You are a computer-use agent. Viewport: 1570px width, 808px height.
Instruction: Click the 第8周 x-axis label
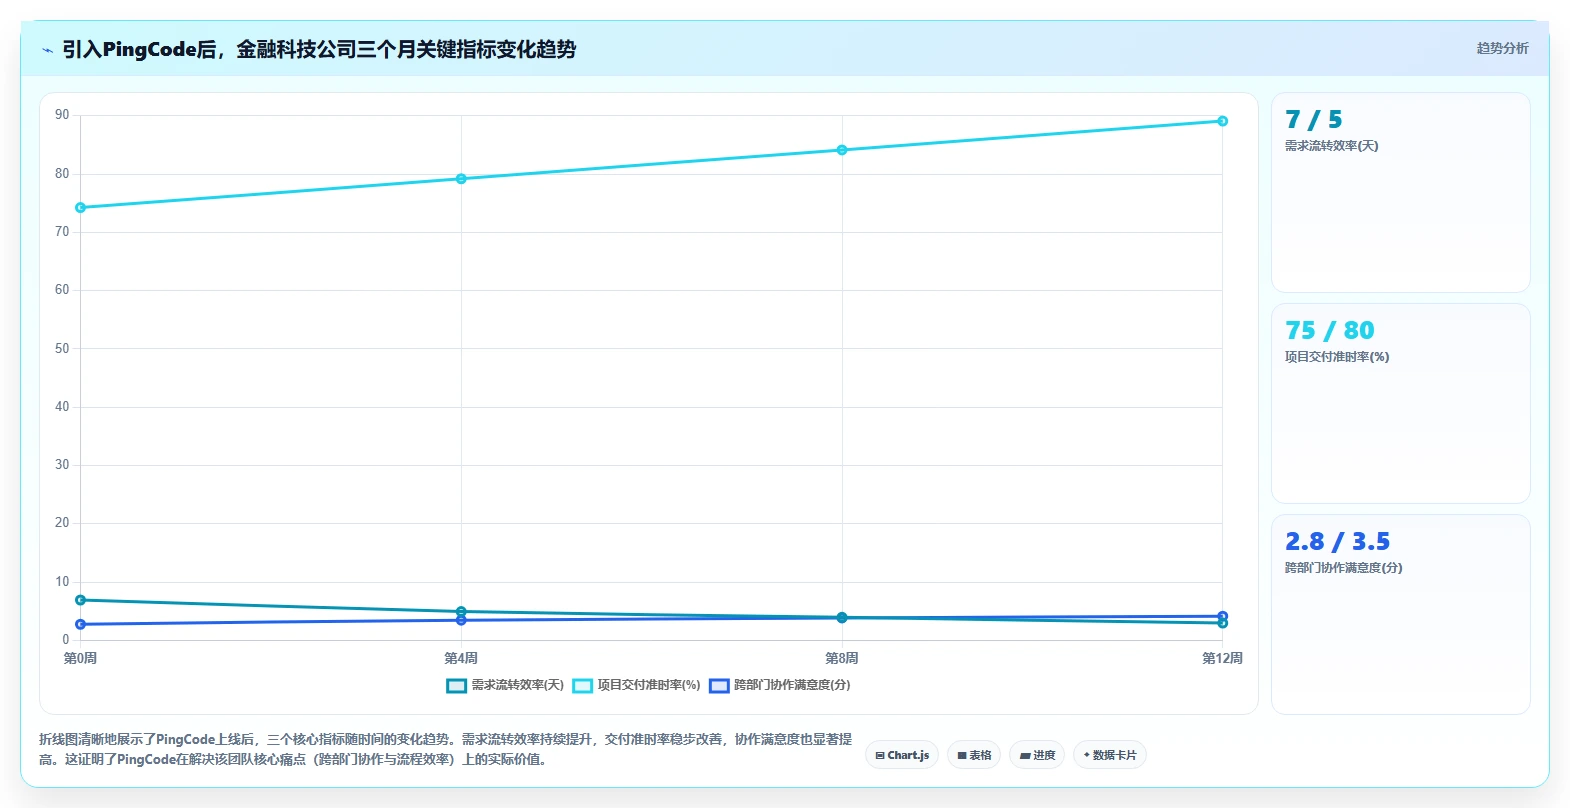[x=842, y=658]
